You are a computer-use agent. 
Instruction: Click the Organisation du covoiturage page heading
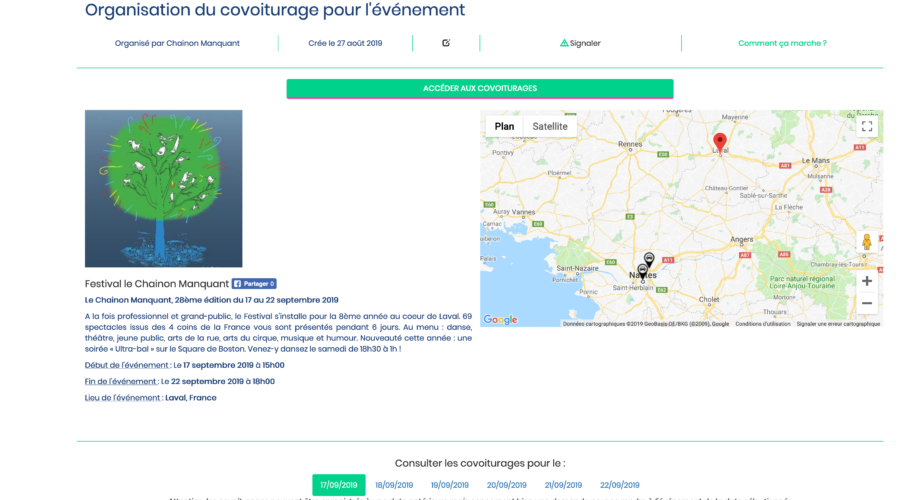pos(275,10)
